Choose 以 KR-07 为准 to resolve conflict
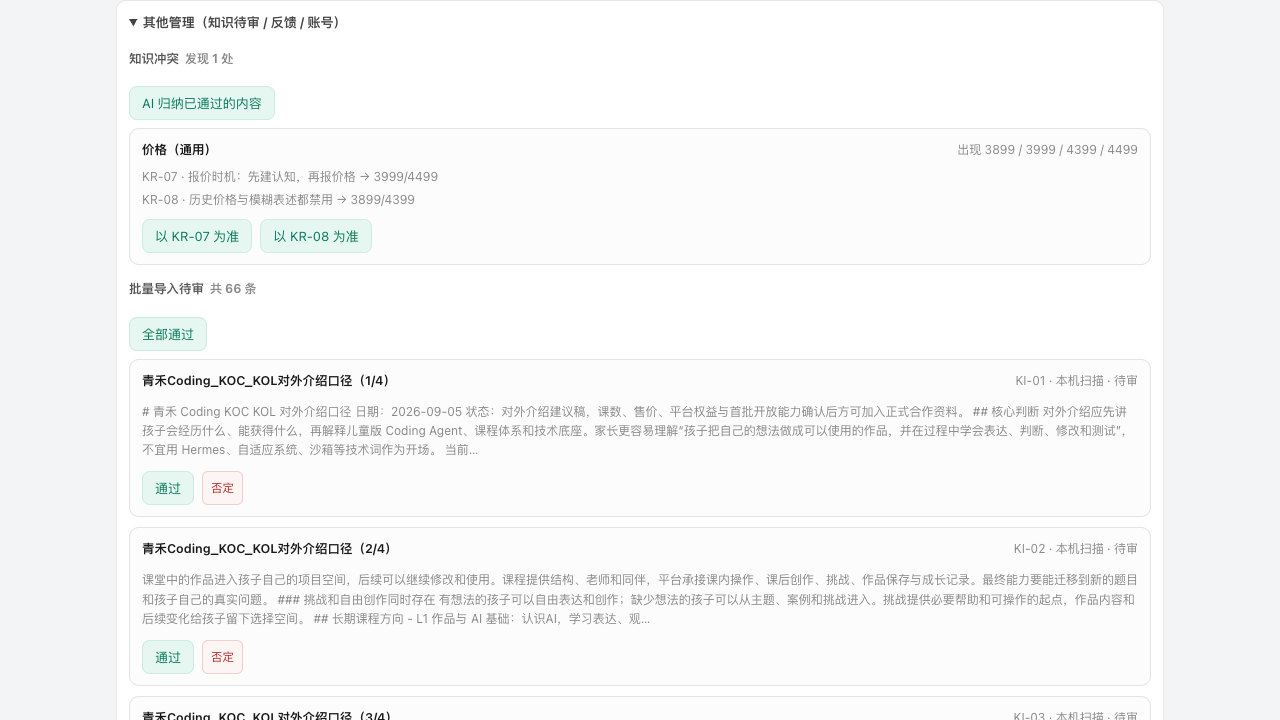Screen dimensions: 1280x720 (197, 236)
